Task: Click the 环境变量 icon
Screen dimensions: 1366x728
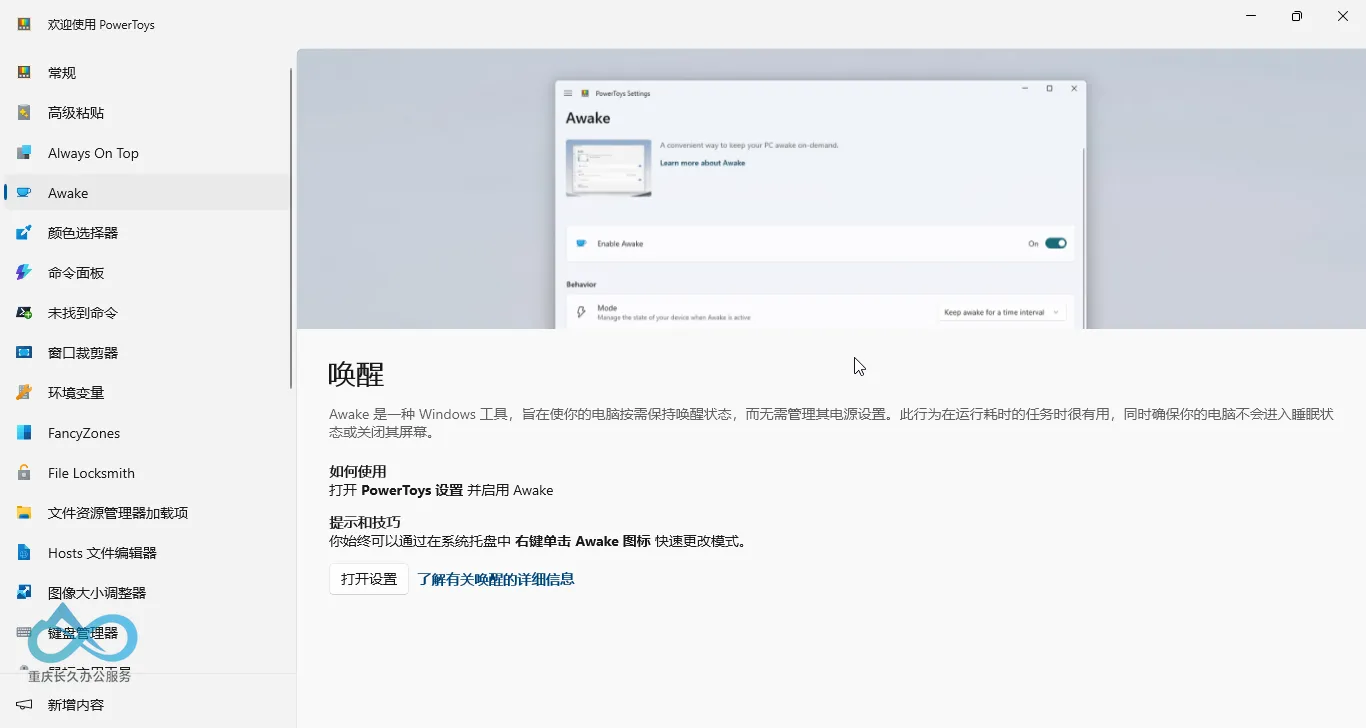Action: [24, 393]
